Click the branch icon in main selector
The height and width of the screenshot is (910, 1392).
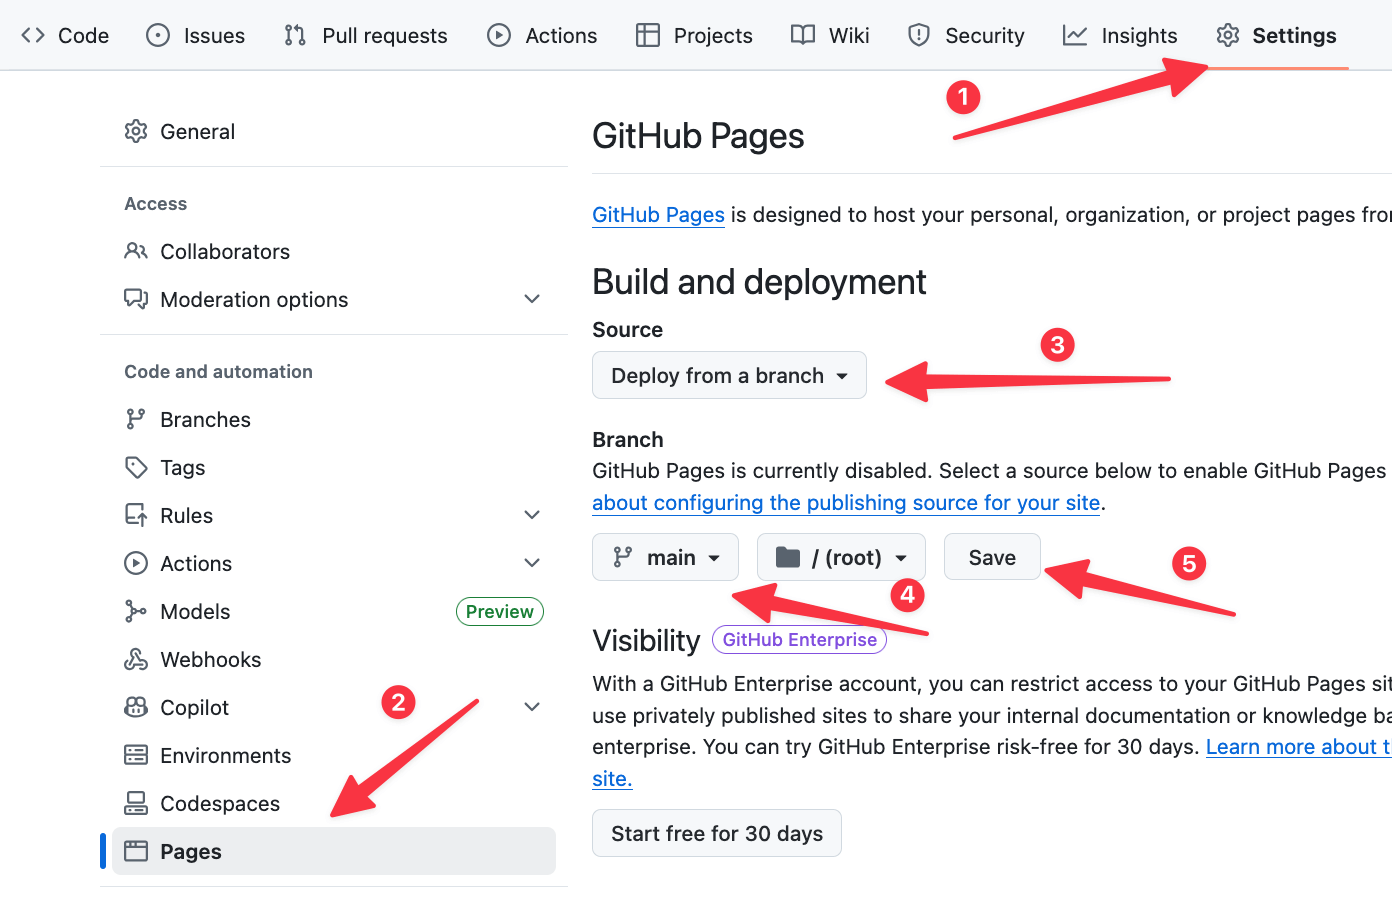point(623,557)
